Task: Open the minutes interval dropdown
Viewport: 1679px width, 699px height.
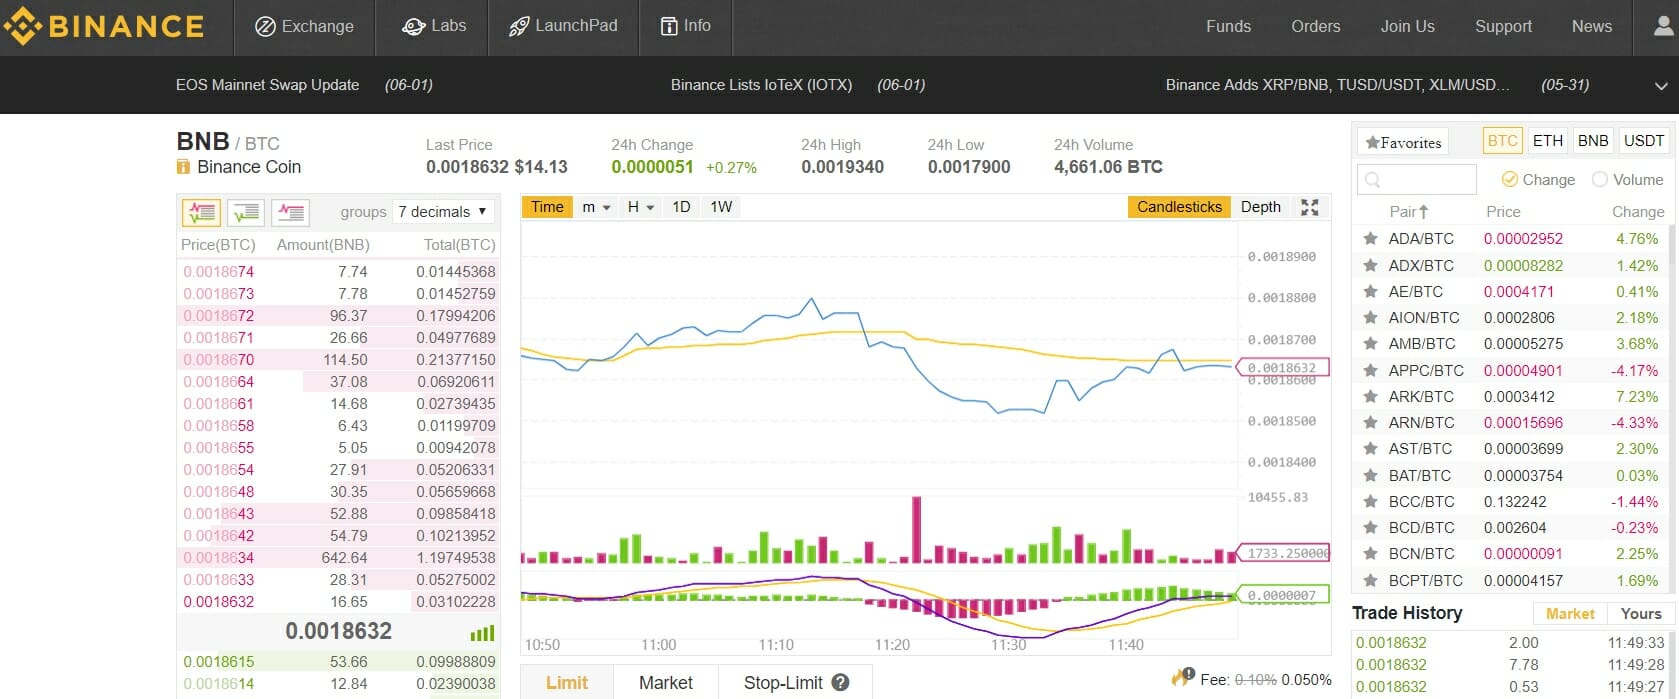Action: click(x=596, y=207)
